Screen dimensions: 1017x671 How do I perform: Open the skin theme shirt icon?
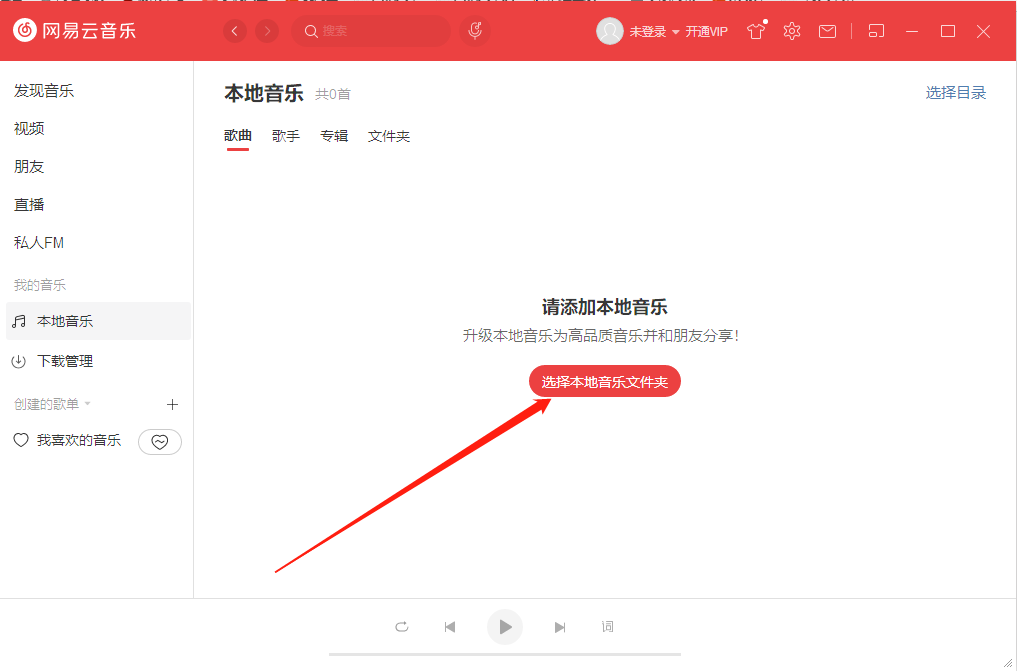(756, 31)
